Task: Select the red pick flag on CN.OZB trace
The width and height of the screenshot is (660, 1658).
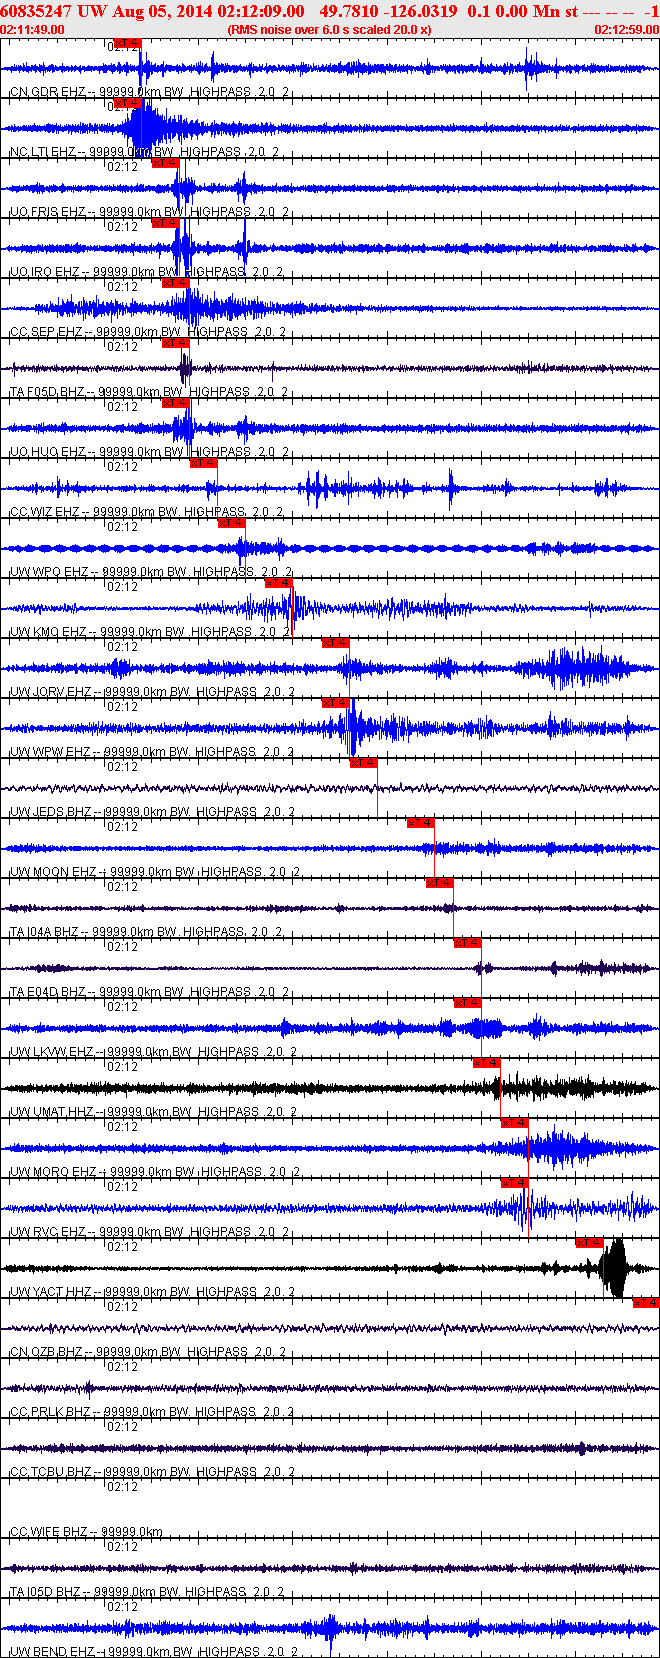Action: 646,1303
